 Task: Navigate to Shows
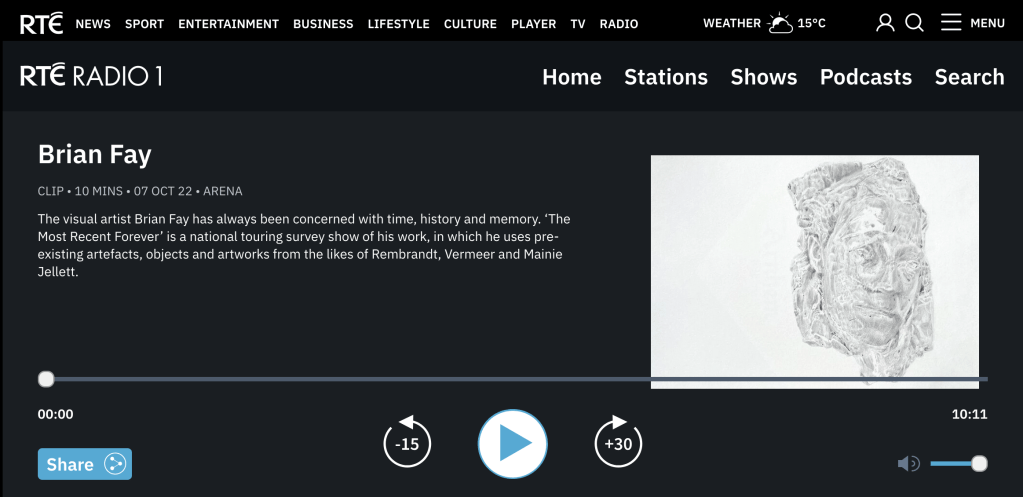click(x=763, y=77)
